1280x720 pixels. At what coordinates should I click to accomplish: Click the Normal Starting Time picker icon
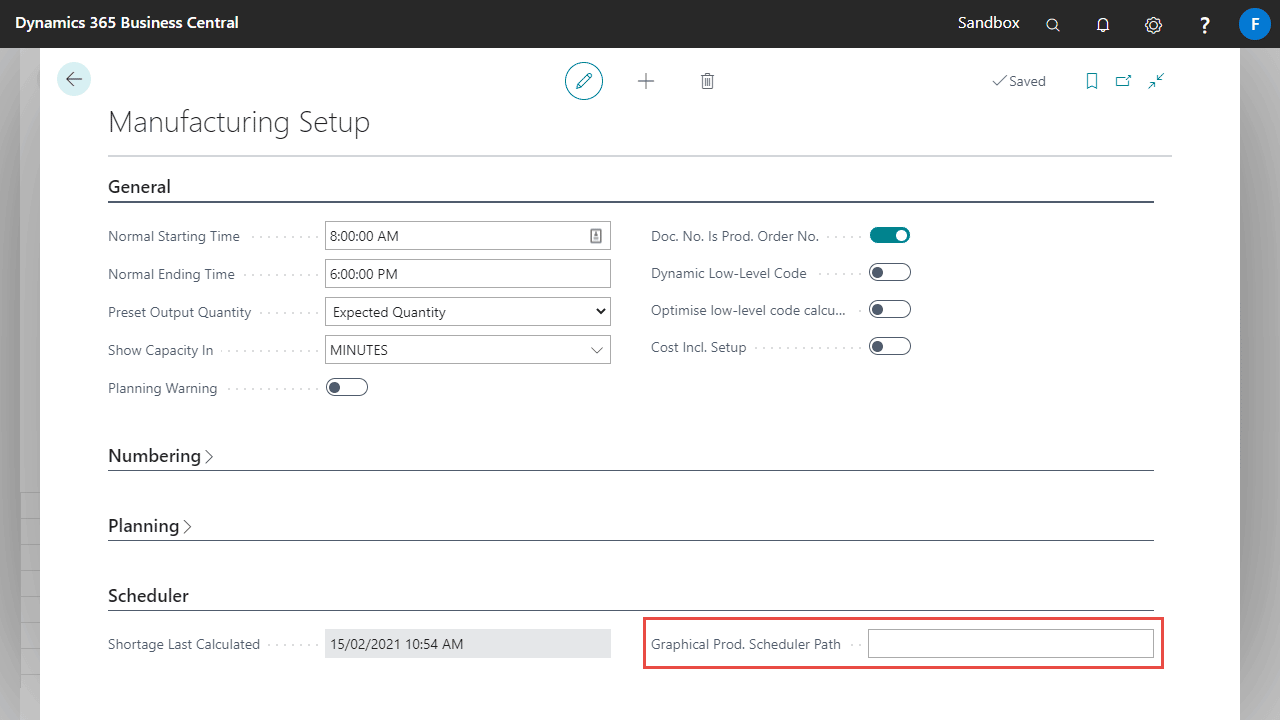596,236
